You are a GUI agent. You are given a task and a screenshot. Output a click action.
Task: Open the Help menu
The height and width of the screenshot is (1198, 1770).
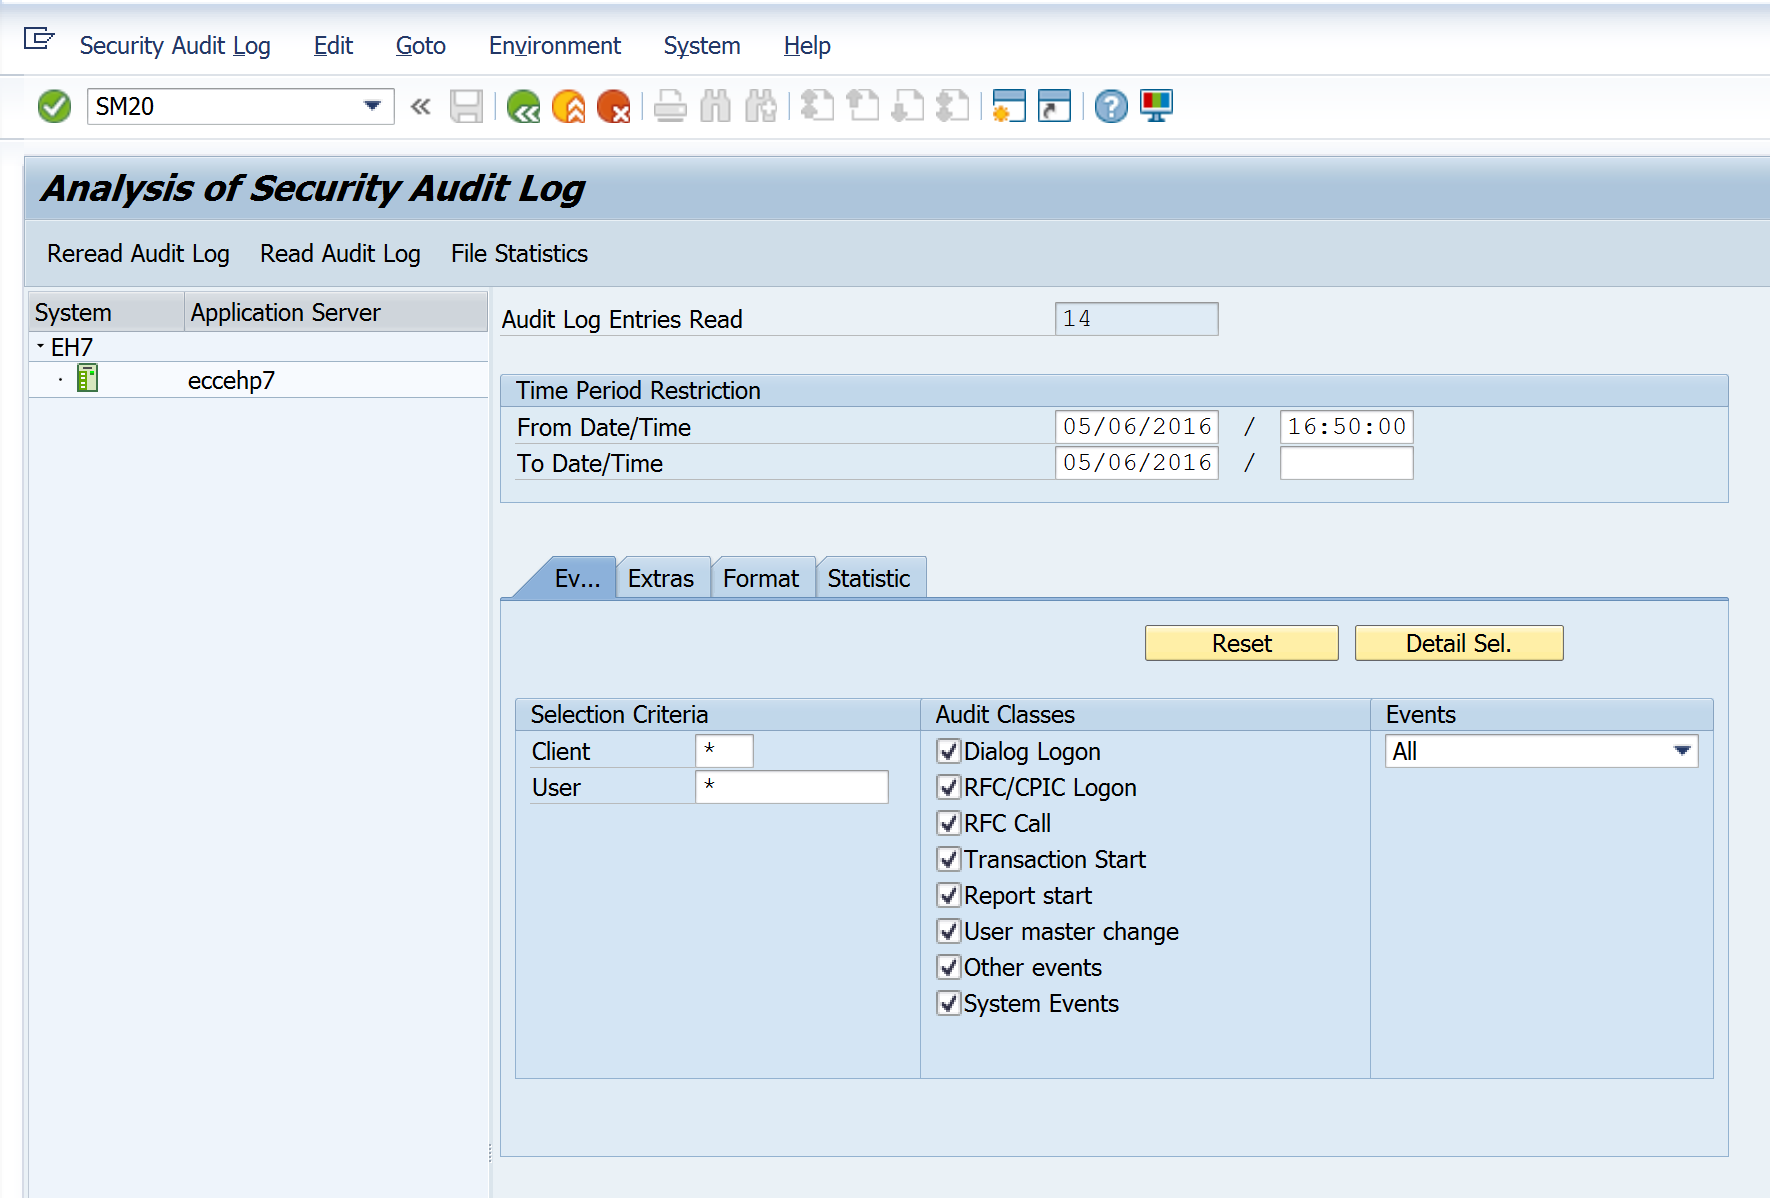coord(807,45)
